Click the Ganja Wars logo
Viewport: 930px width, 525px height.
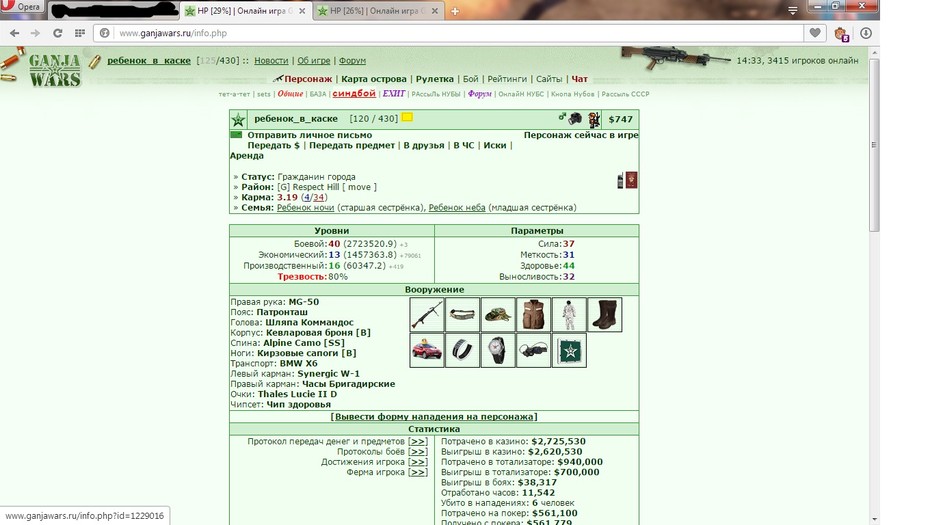(x=55, y=70)
